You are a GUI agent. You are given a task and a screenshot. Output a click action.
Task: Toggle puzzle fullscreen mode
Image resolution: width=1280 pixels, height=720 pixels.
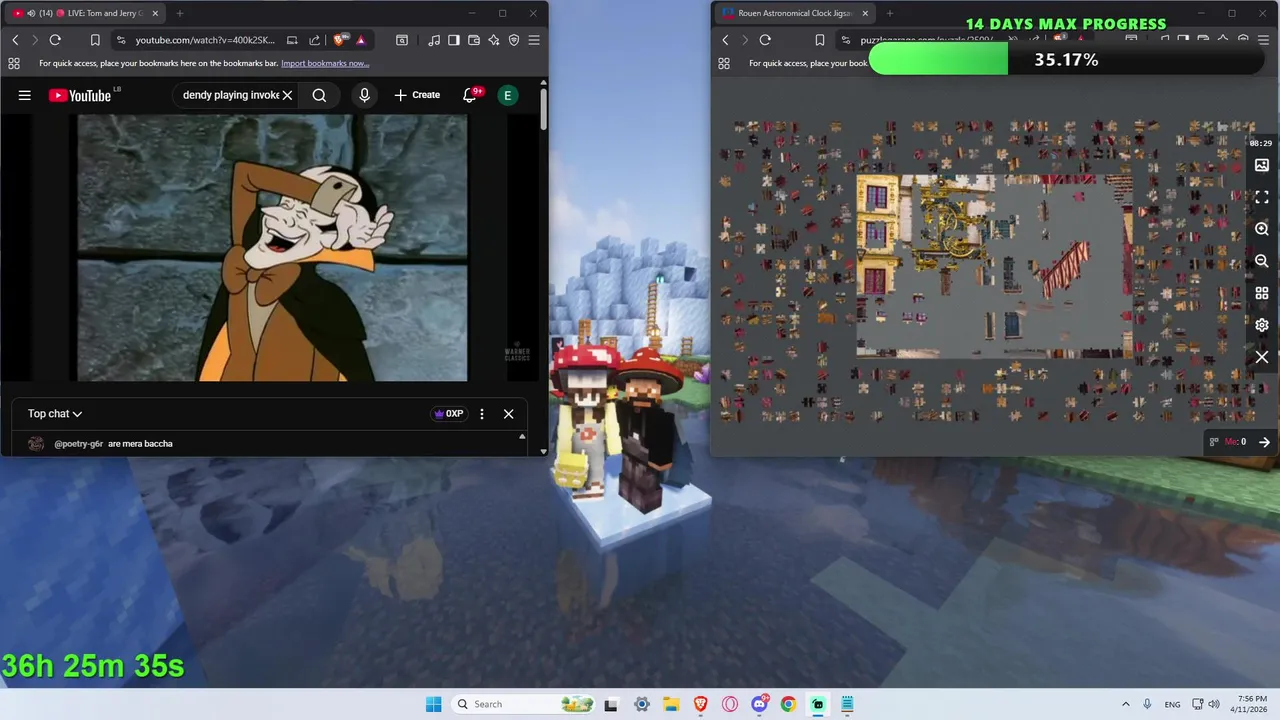(1262, 197)
